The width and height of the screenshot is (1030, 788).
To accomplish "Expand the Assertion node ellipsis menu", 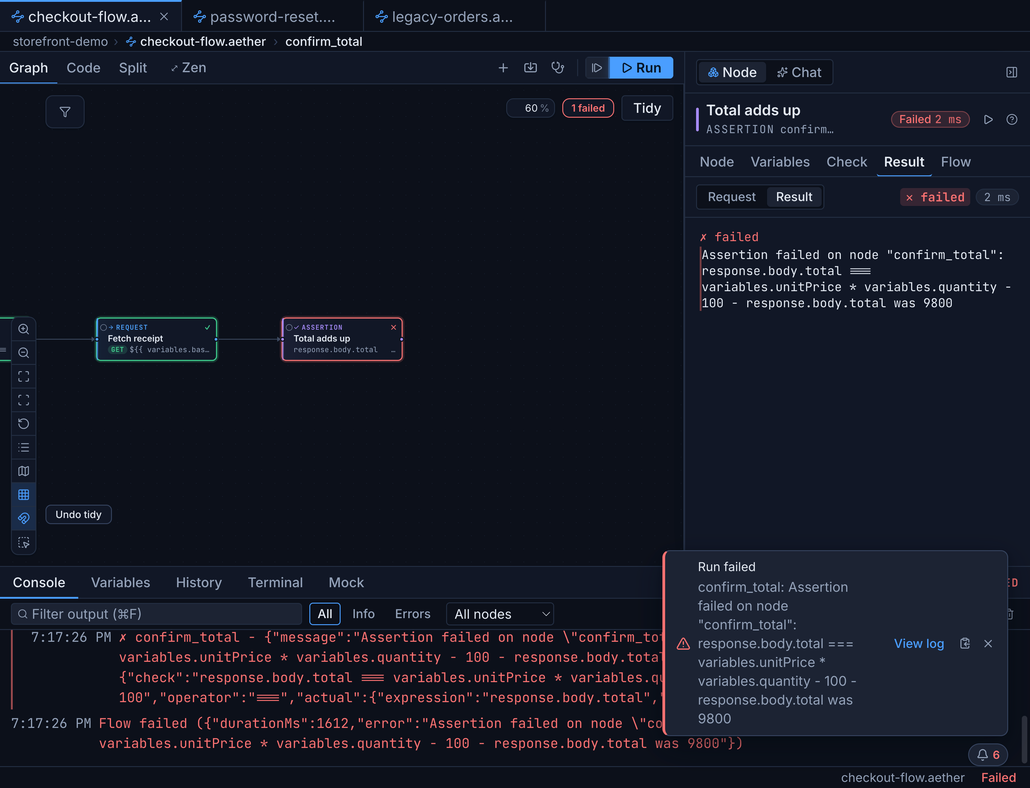I will tap(393, 350).
